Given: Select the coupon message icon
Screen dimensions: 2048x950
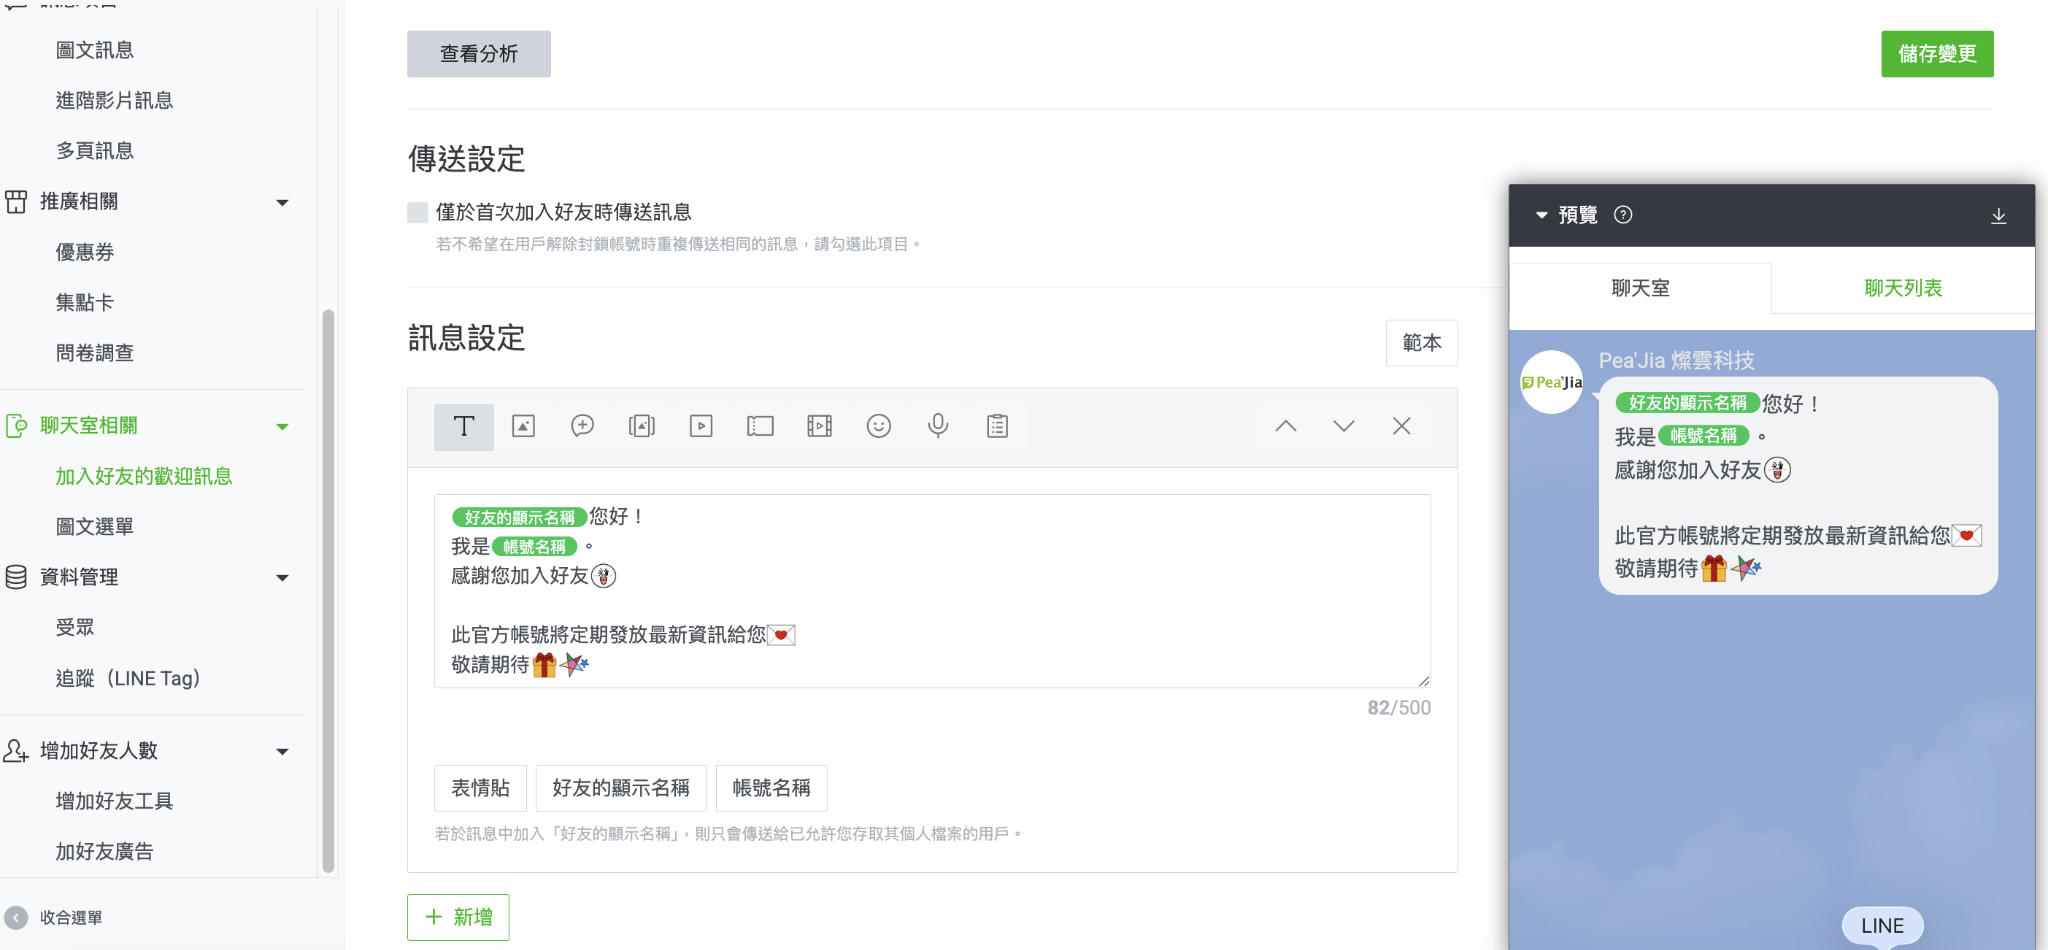Looking at the screenshot, I should pyautogui.click(x=760, y=425).
